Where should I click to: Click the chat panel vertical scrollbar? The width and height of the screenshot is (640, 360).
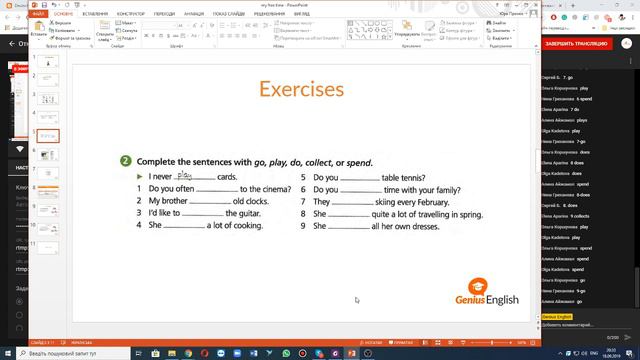click(x=637, y=287)
